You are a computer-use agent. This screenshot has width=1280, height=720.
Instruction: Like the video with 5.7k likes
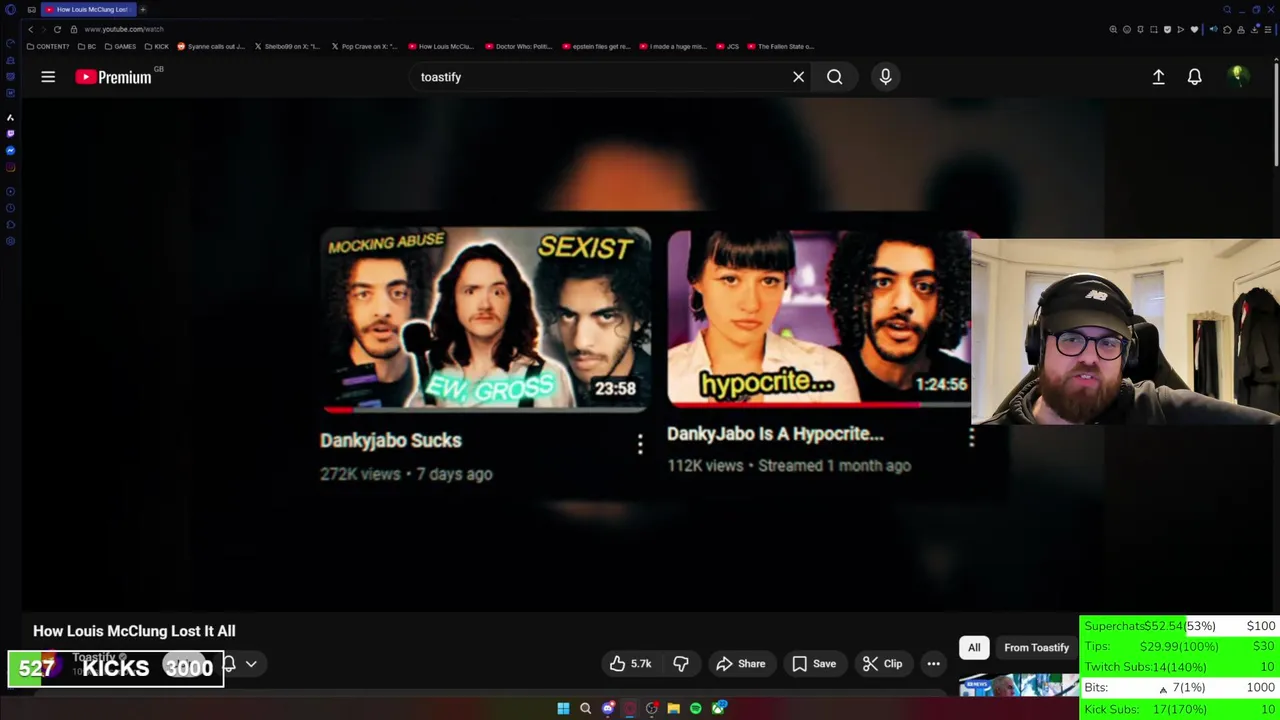[x=630, y=664]
